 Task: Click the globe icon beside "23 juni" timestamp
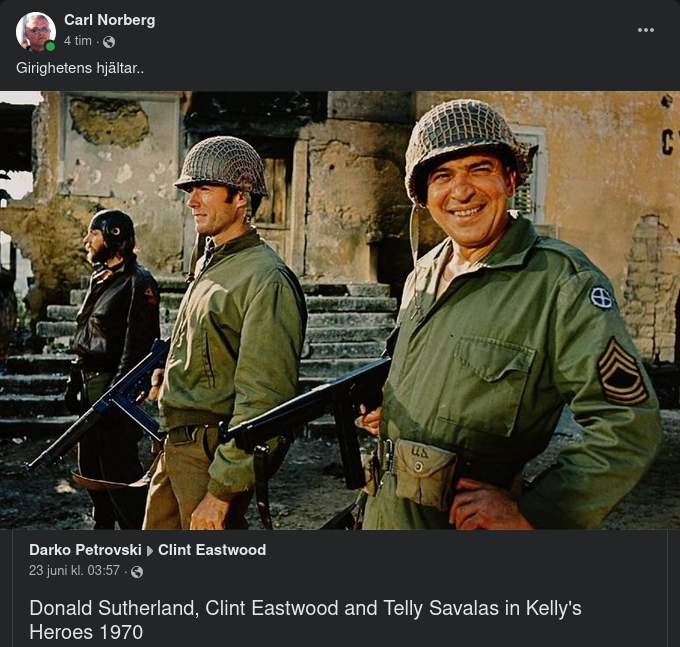click(x=137, y=572)
